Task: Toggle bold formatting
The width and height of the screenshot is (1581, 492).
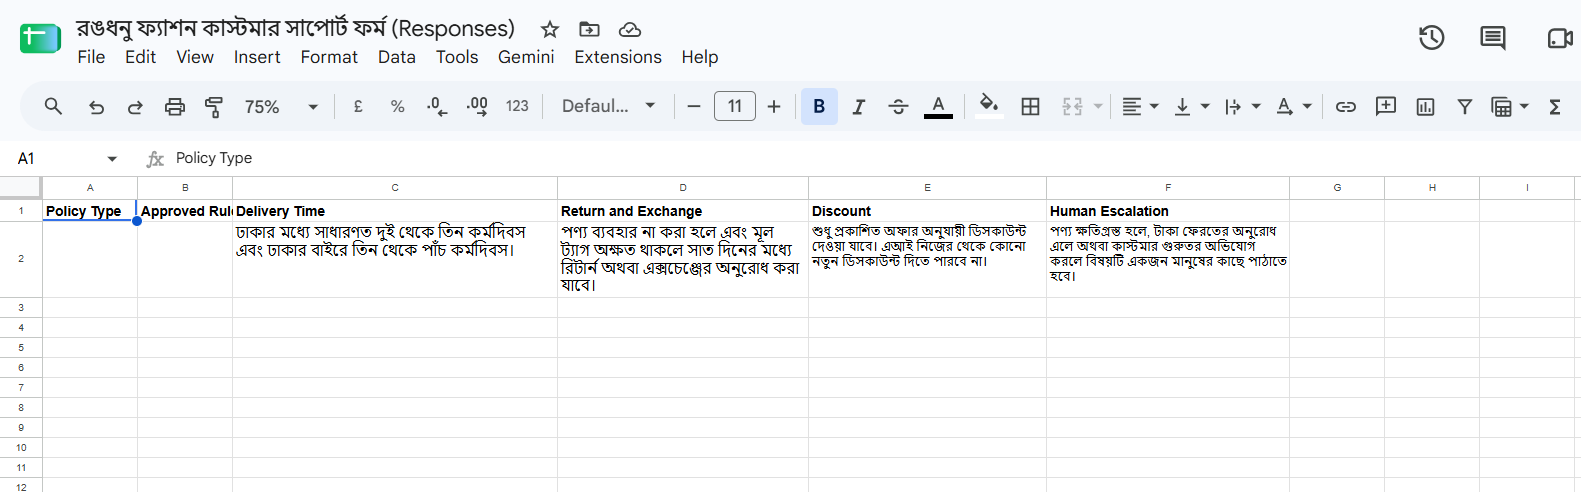Action: pos(819,106)
